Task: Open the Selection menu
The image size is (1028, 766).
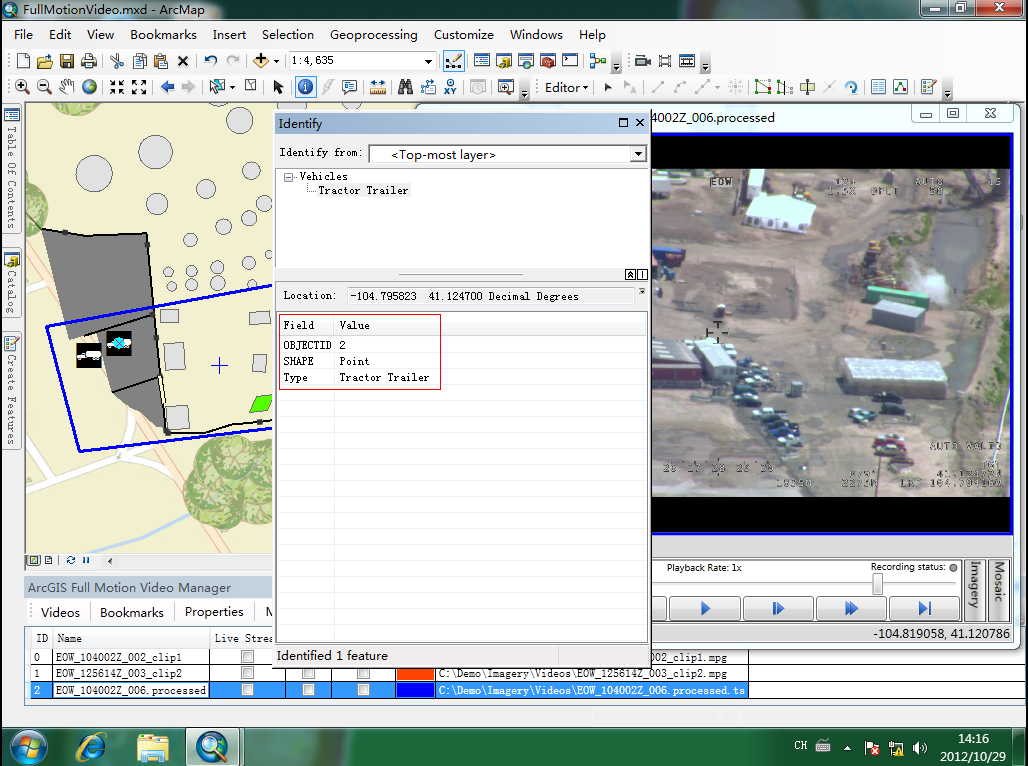Action: (x=288, y=35)
